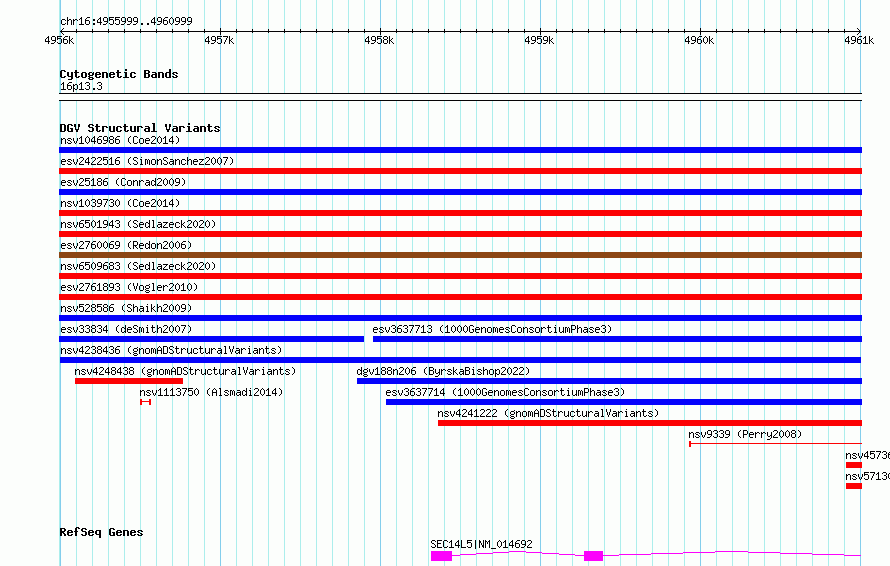Open esv3637713 (1000GenomesConsortiumPhase3) label
The image size is (890, 566).
tap(492, 329)
